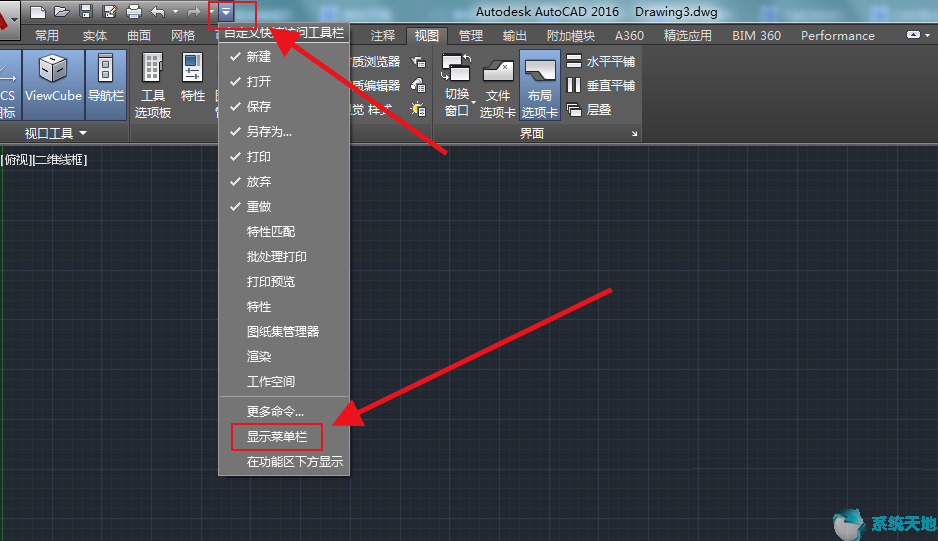Screen dimensions: 938x541
Task: Uncheck 新建 in the customize menu
Action: click(284, 56)
